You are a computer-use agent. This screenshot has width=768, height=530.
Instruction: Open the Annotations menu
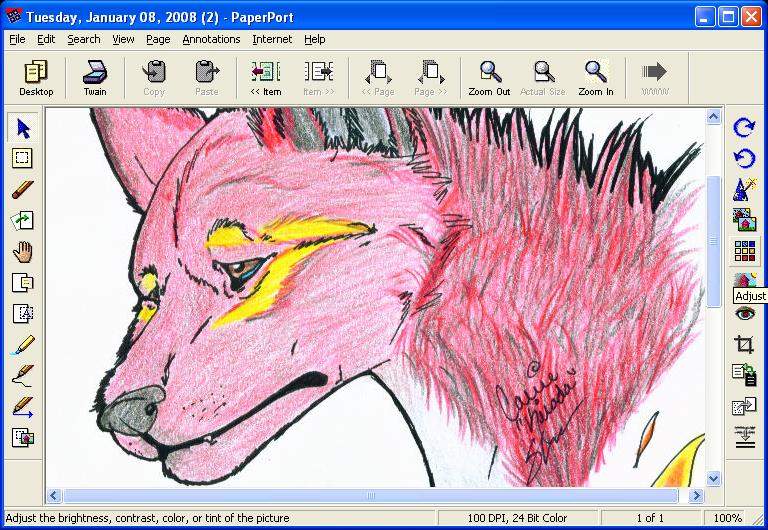(211, 39)
